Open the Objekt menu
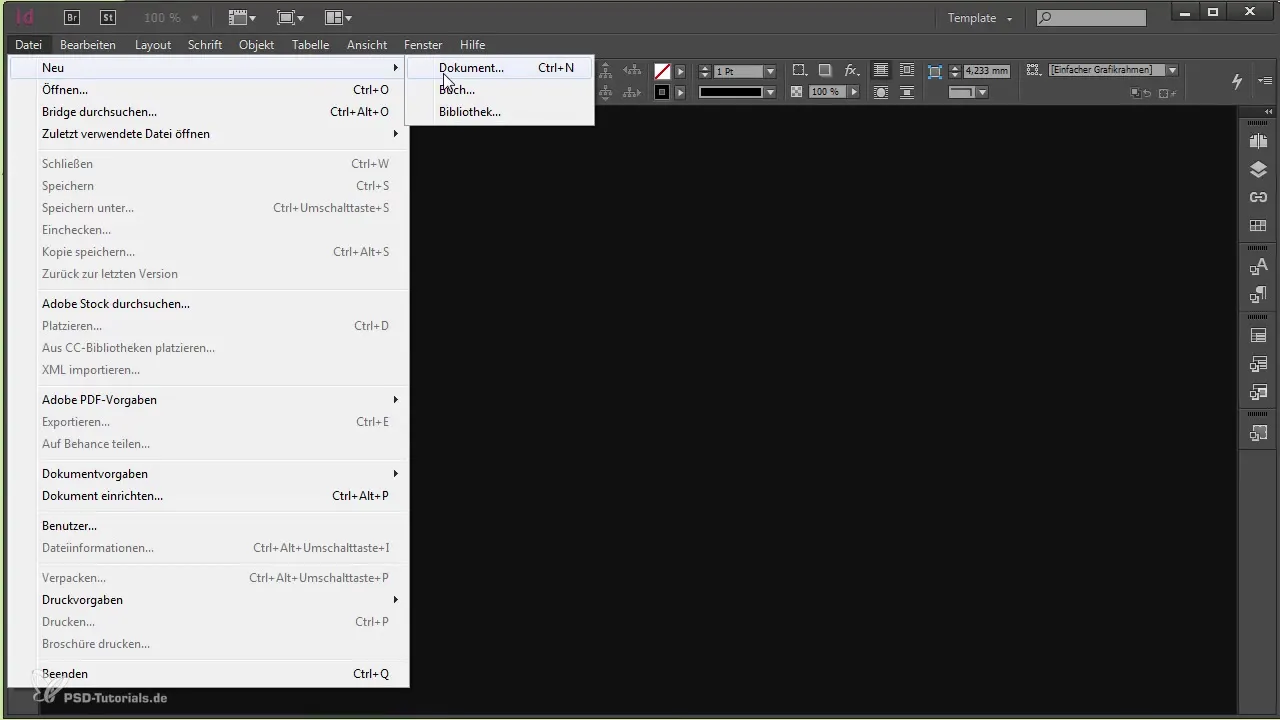Image resolution: width=1280 pixels, height=720 pixels. click(256, 45)
